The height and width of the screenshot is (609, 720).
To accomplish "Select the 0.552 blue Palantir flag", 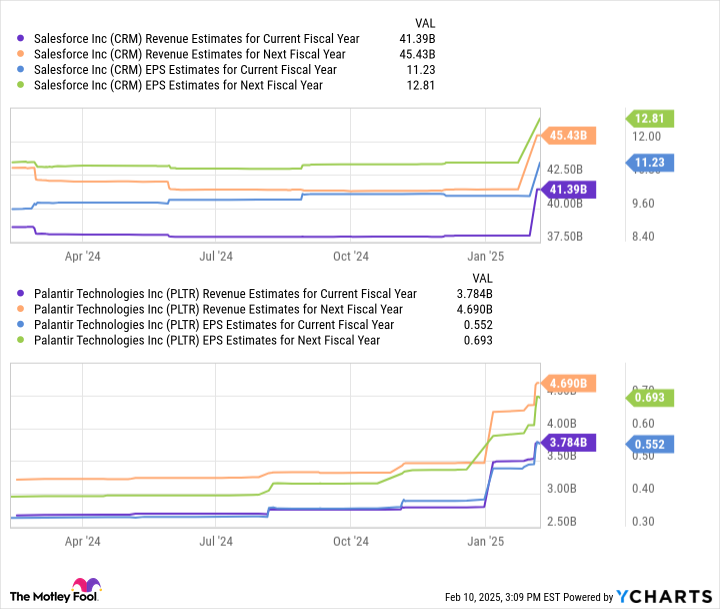I will (x=650, y=444).
